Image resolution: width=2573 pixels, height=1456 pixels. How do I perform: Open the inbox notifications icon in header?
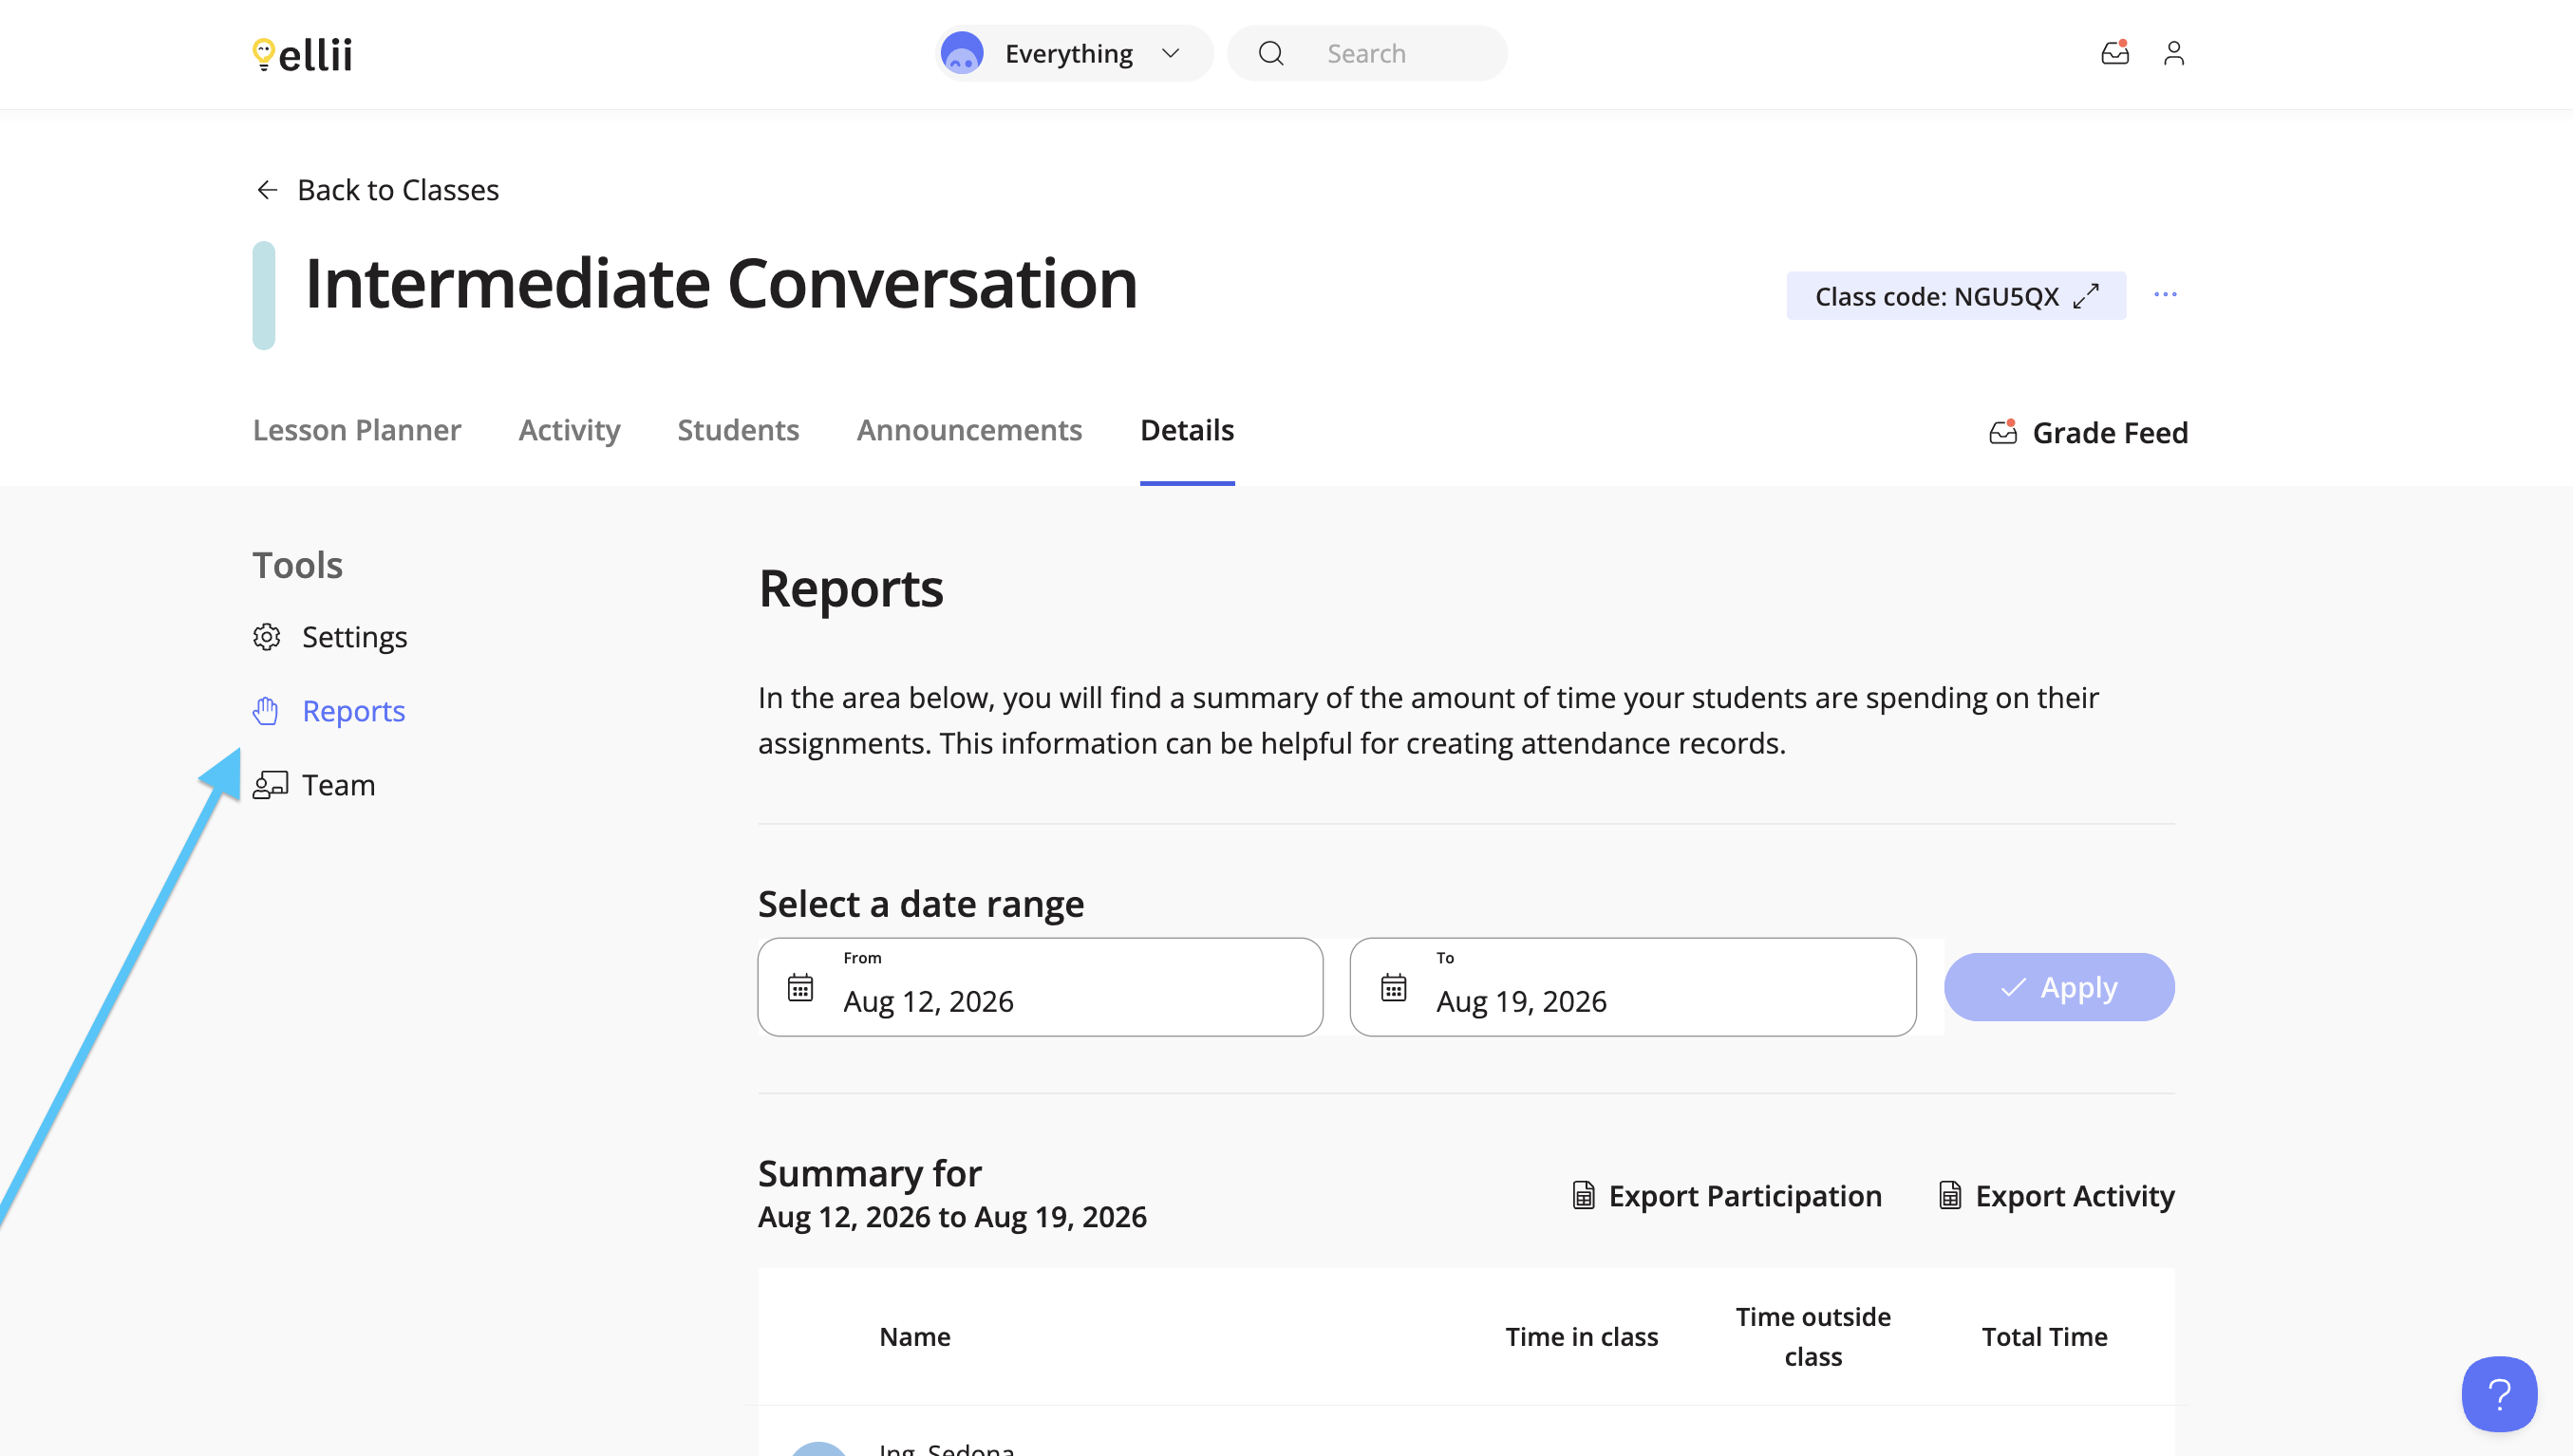pyautogui.click(x=2114, y=53)
